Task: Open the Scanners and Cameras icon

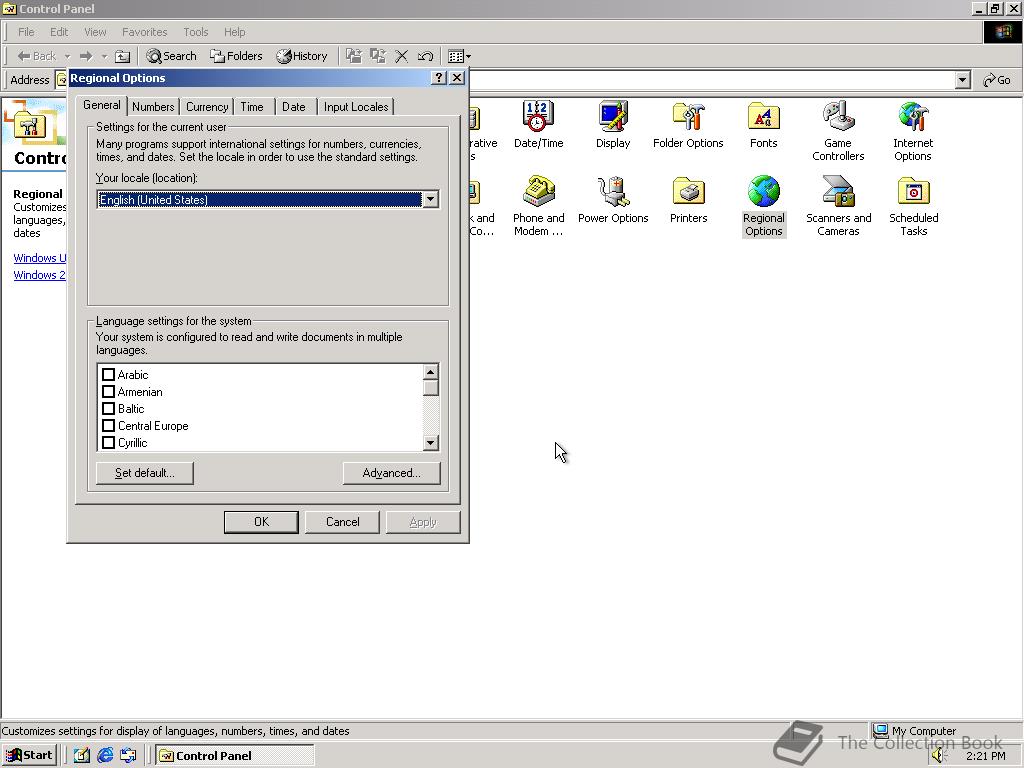Action: pyautogui.click(x=838, y=206)
